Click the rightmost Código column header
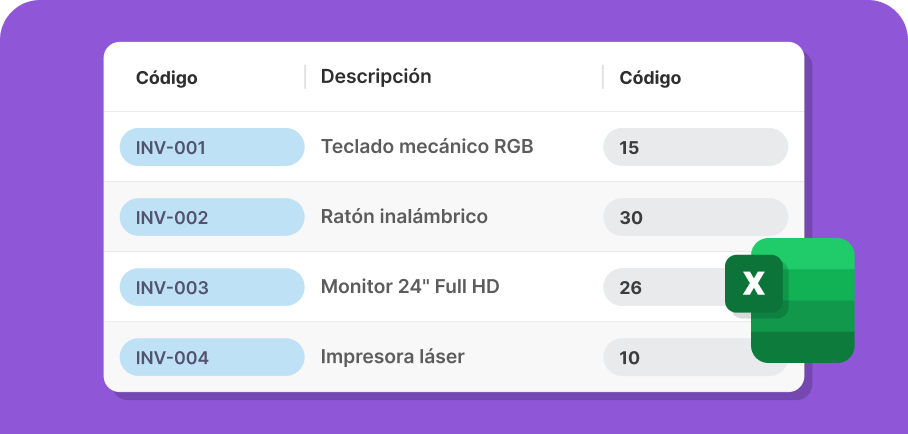The image size is (908, 434). [x=650, y=78]
